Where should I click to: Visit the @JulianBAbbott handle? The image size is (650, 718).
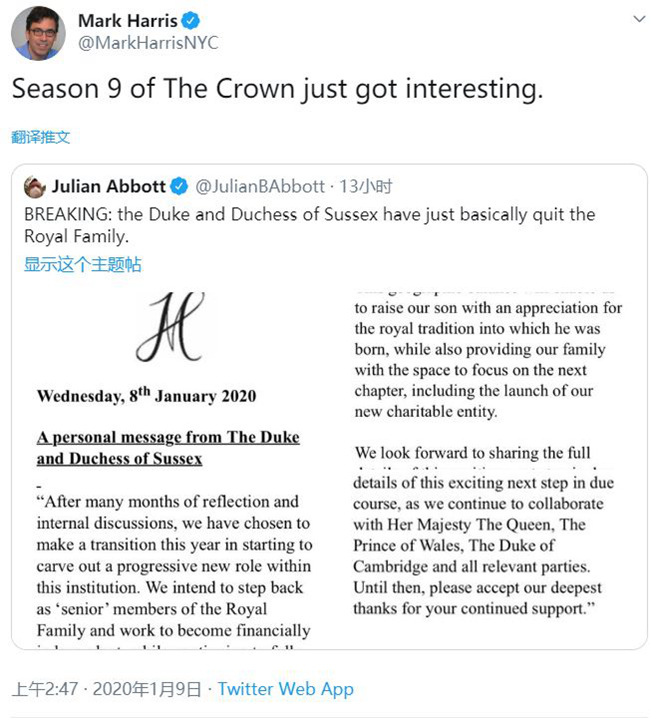[260, 186]
